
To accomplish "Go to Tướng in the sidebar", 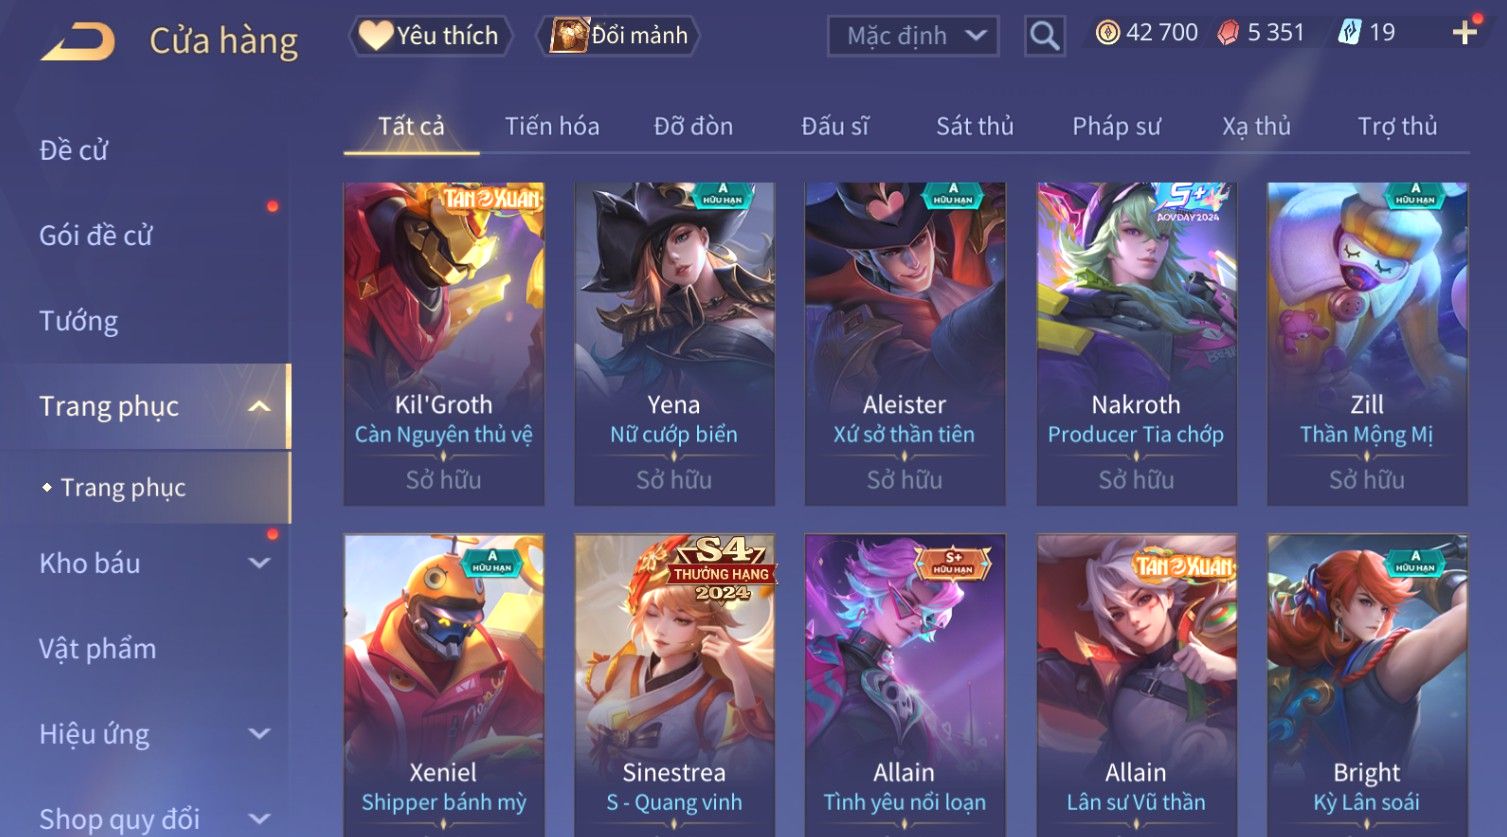I will (x=79, y=321).
